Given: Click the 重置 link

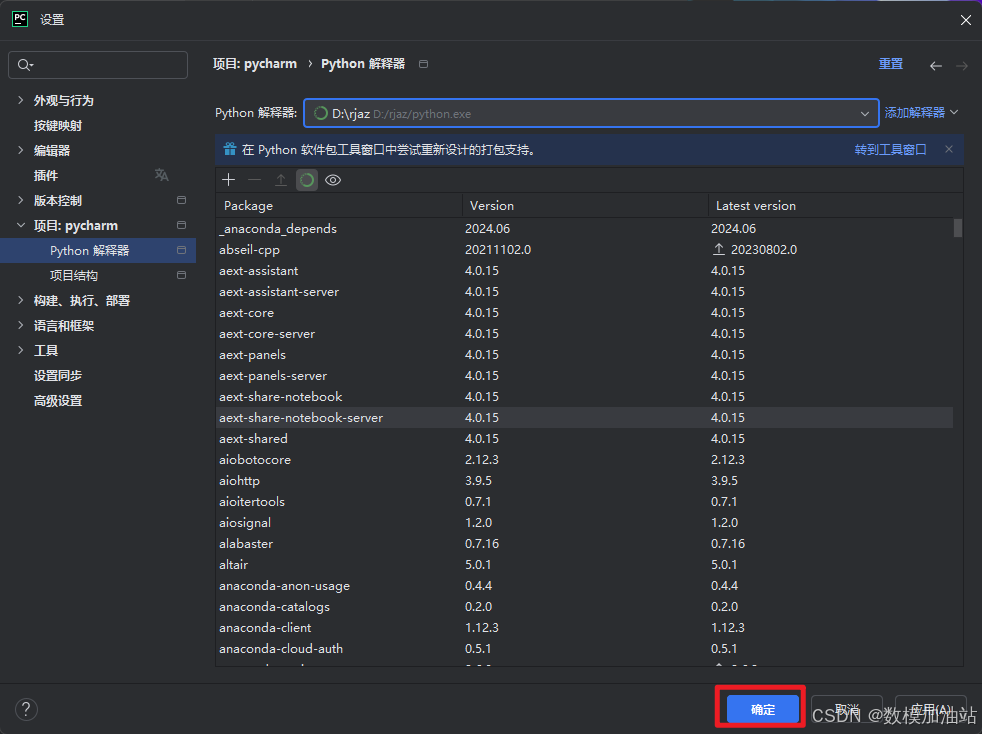Looking at the screenshot, I should pos(890,64).
